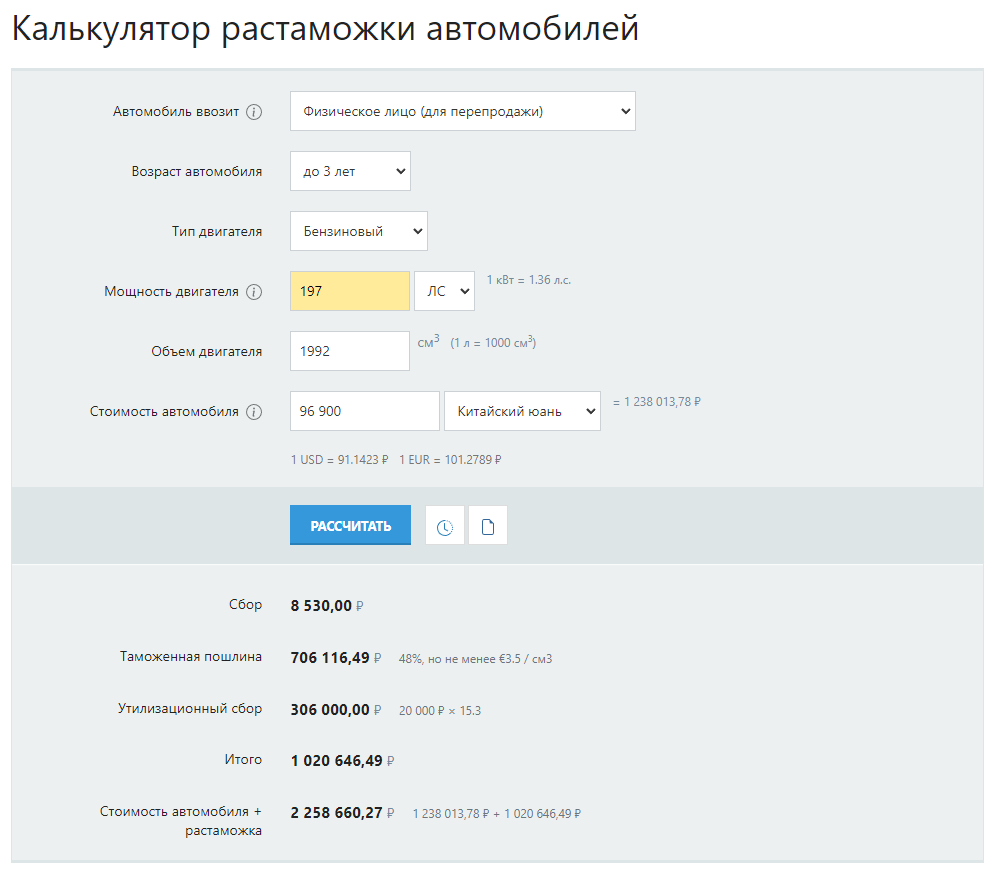Click the document icon next to history
Image resolution: width=1002 pixels, height=869 pixels.
point(488,526)
